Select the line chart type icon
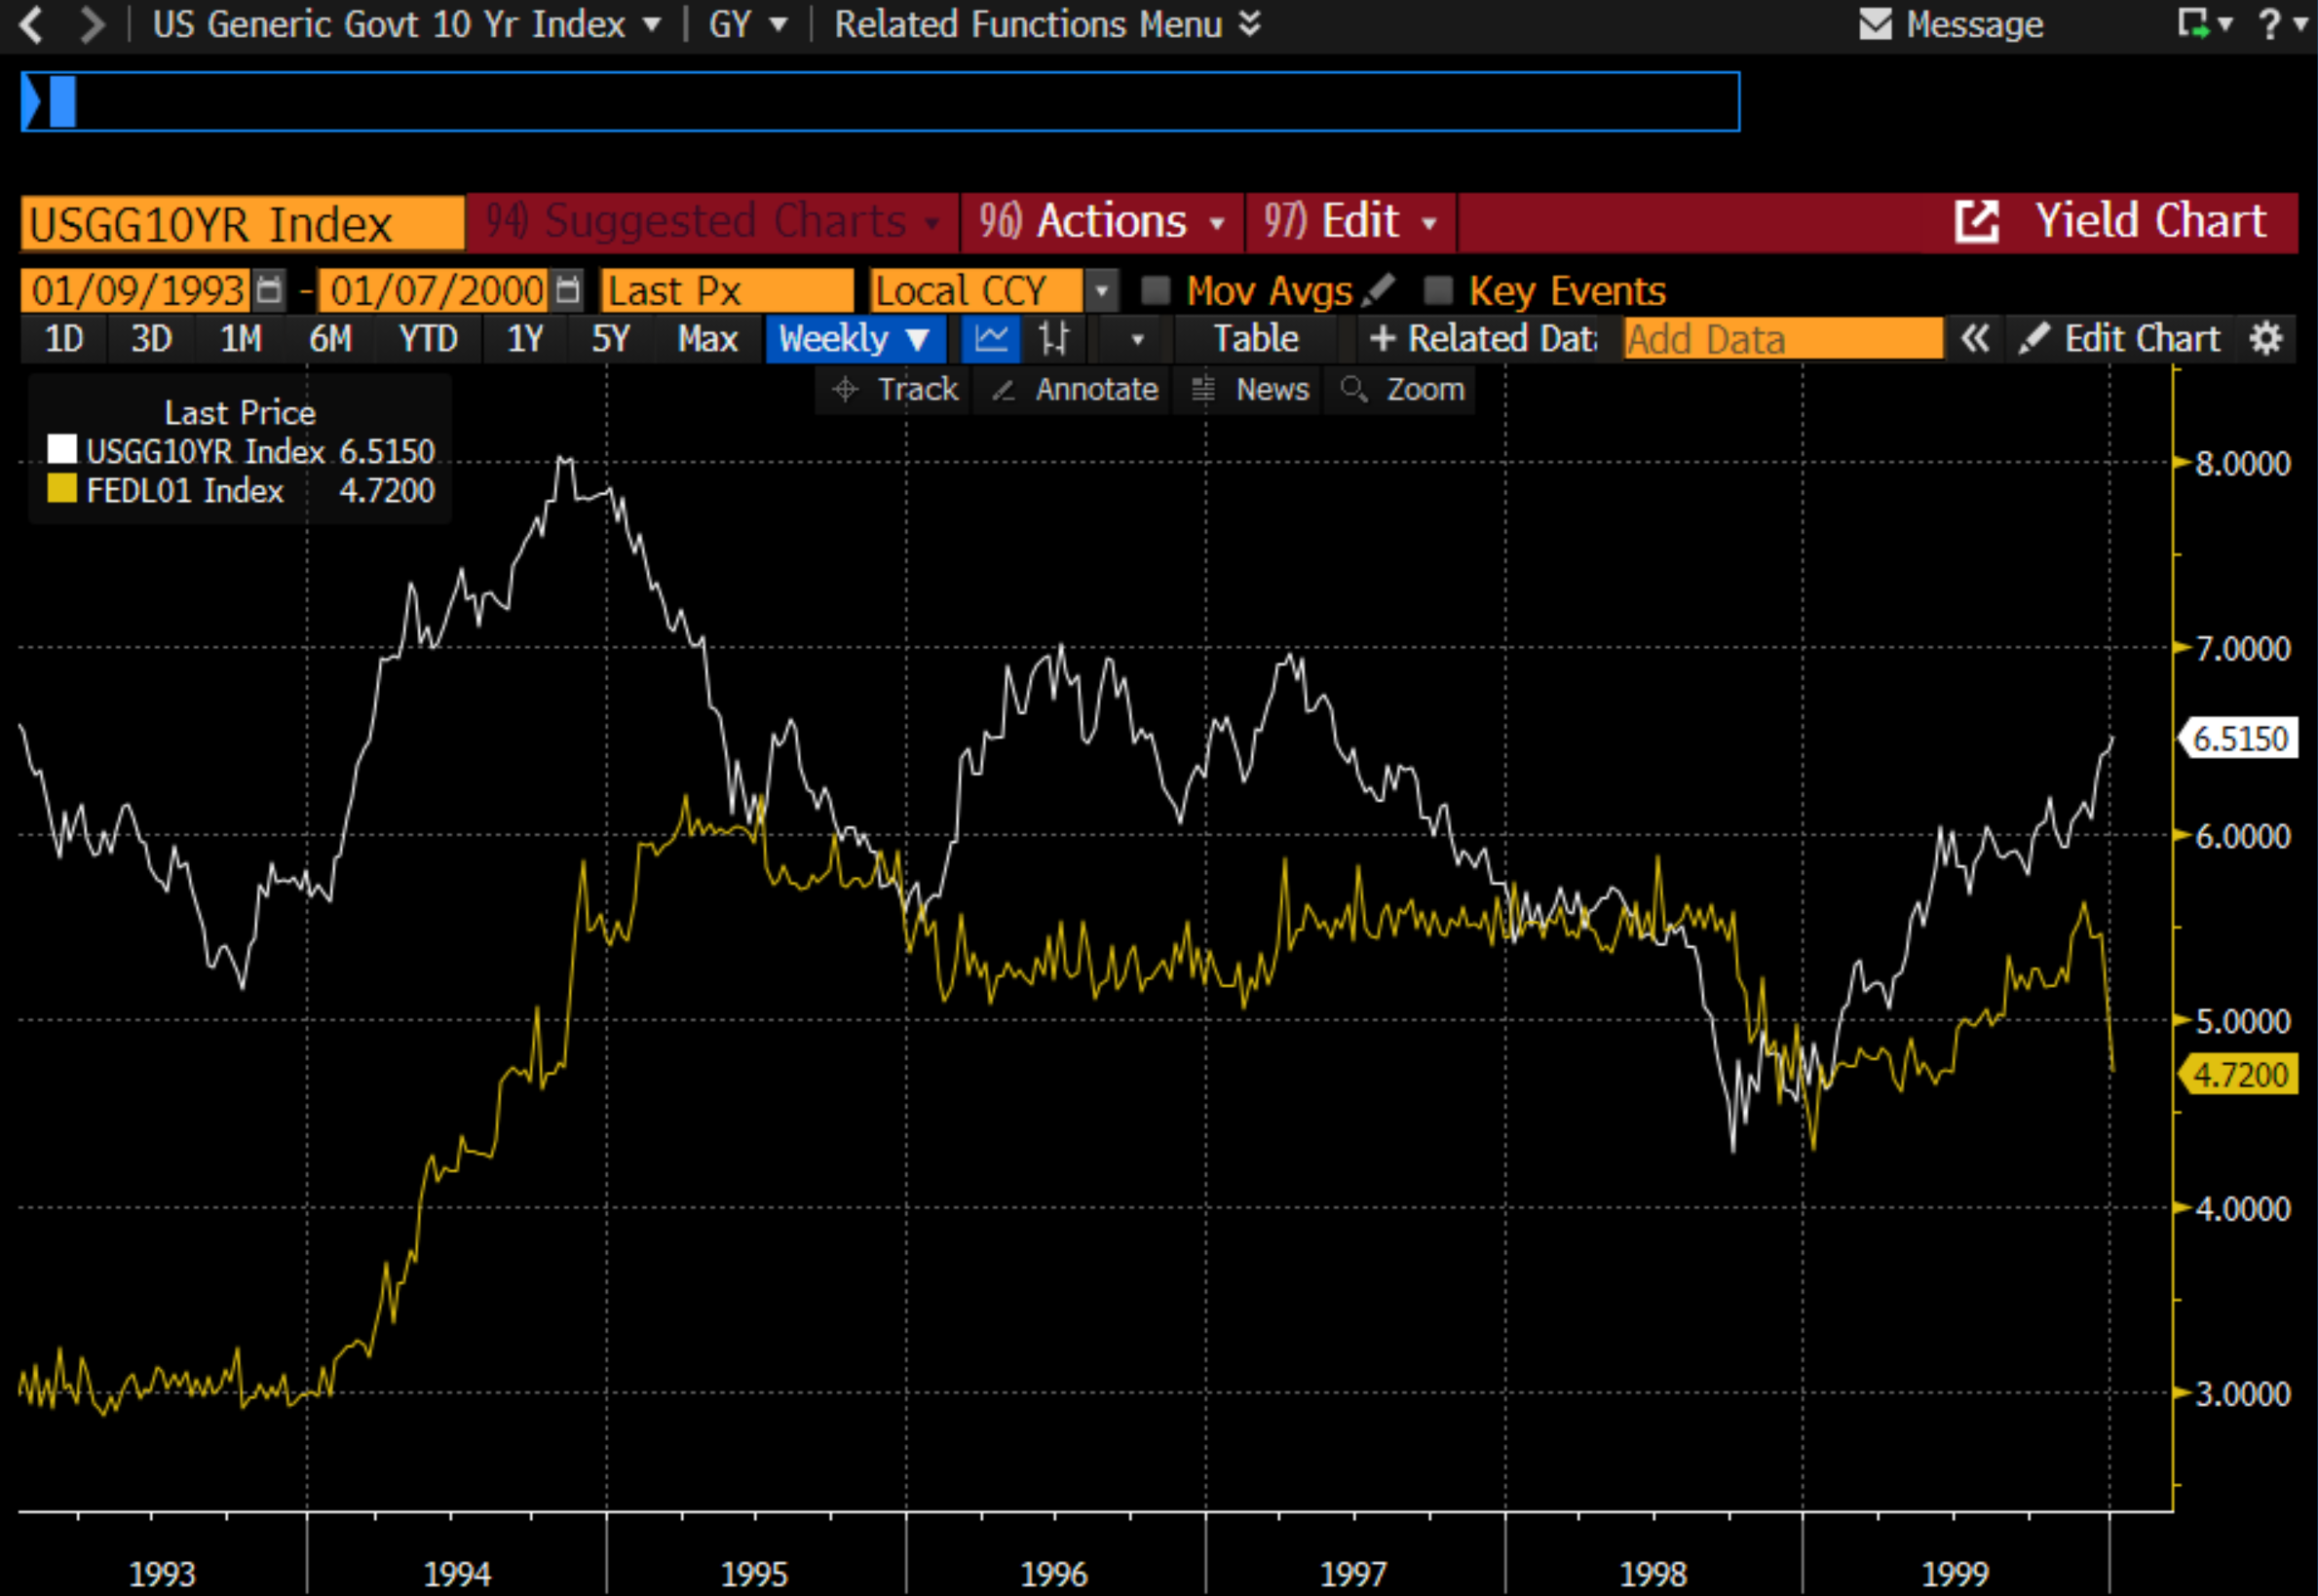This screenshot has height=1596, width=2318. [990, 339]
